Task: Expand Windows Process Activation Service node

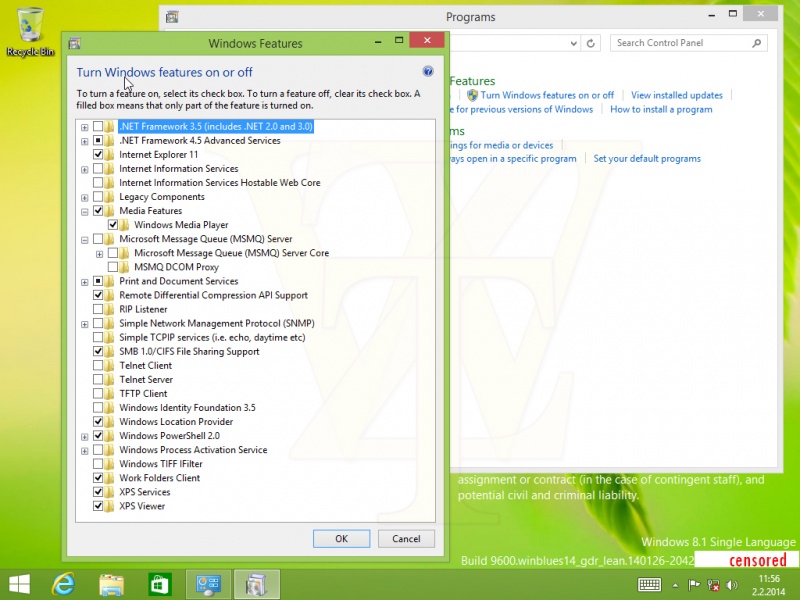Action: tap(85, 451)
